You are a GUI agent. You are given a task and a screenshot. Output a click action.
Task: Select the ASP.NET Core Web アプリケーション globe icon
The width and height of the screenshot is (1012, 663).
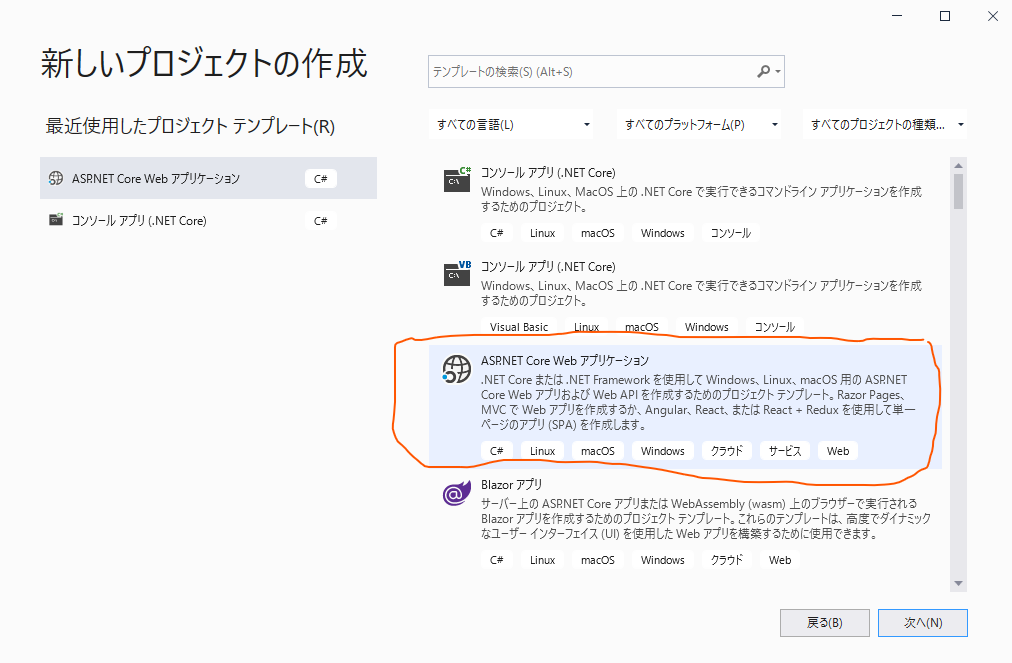pyautogui.click(x=456, y=368)
